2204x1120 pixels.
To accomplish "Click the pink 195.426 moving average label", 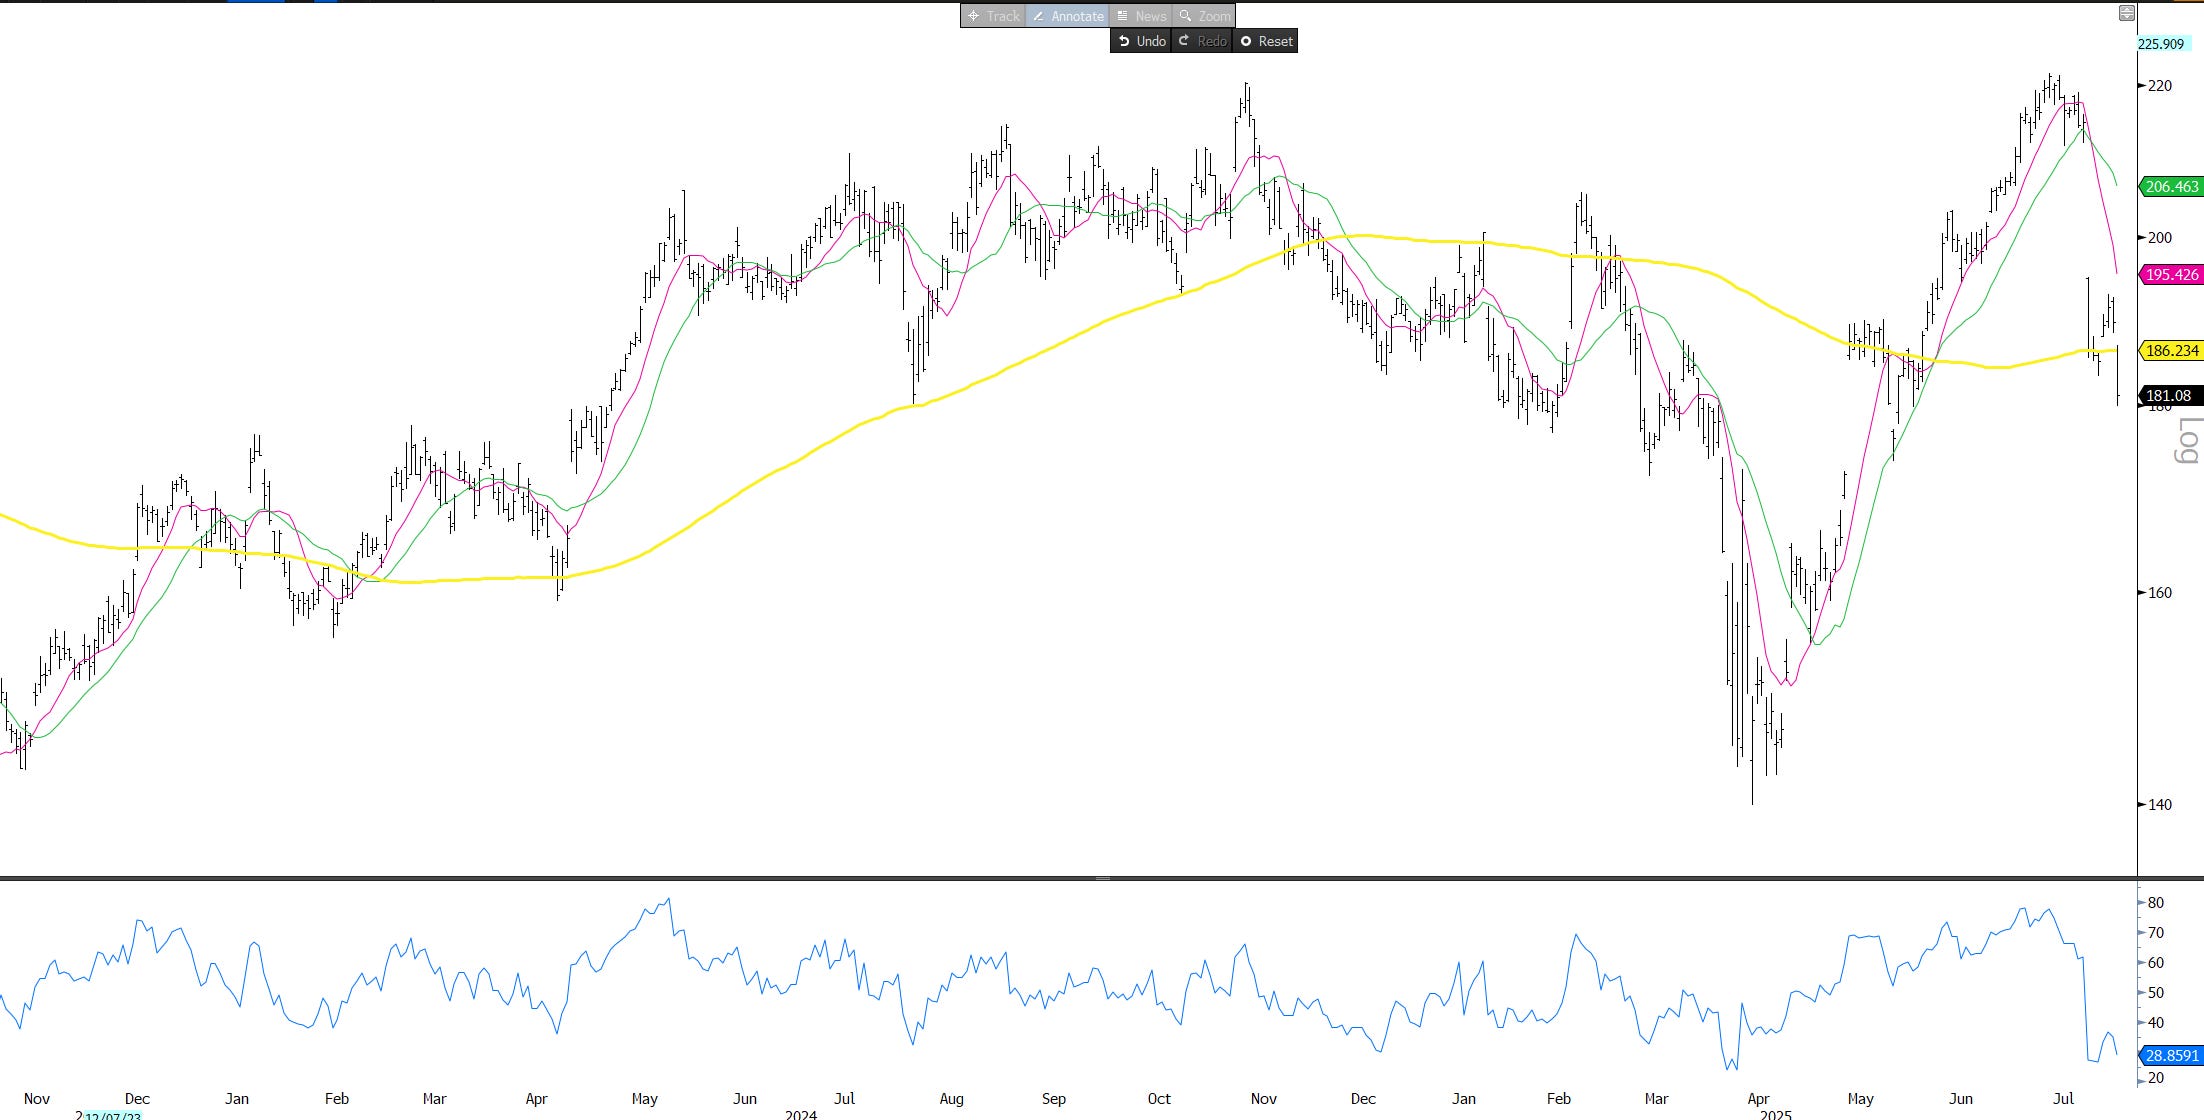I will point(2171,275).
